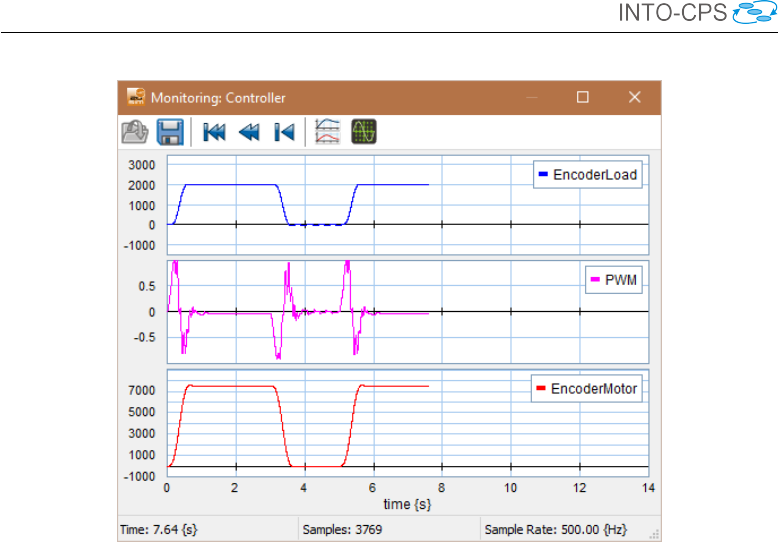Step back with the single-arrow bar icon

tap(284, 133)
